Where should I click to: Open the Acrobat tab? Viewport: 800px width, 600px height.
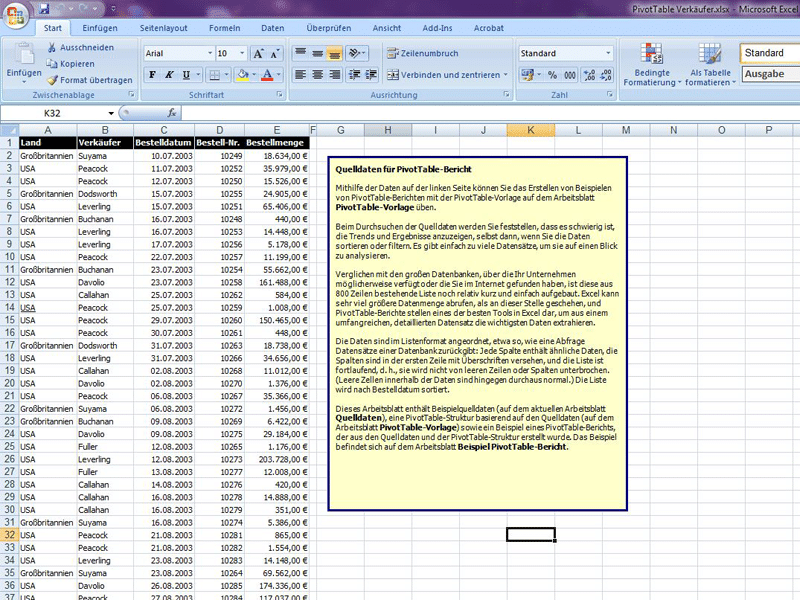point(489,28)
